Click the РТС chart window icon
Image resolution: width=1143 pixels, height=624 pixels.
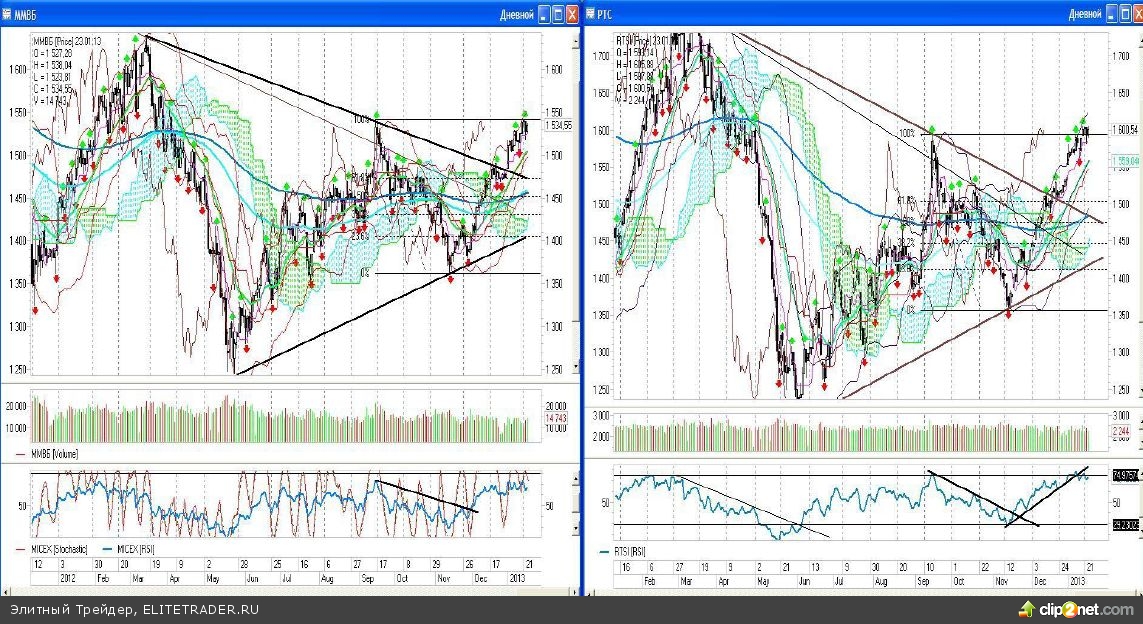coord(589,14)
